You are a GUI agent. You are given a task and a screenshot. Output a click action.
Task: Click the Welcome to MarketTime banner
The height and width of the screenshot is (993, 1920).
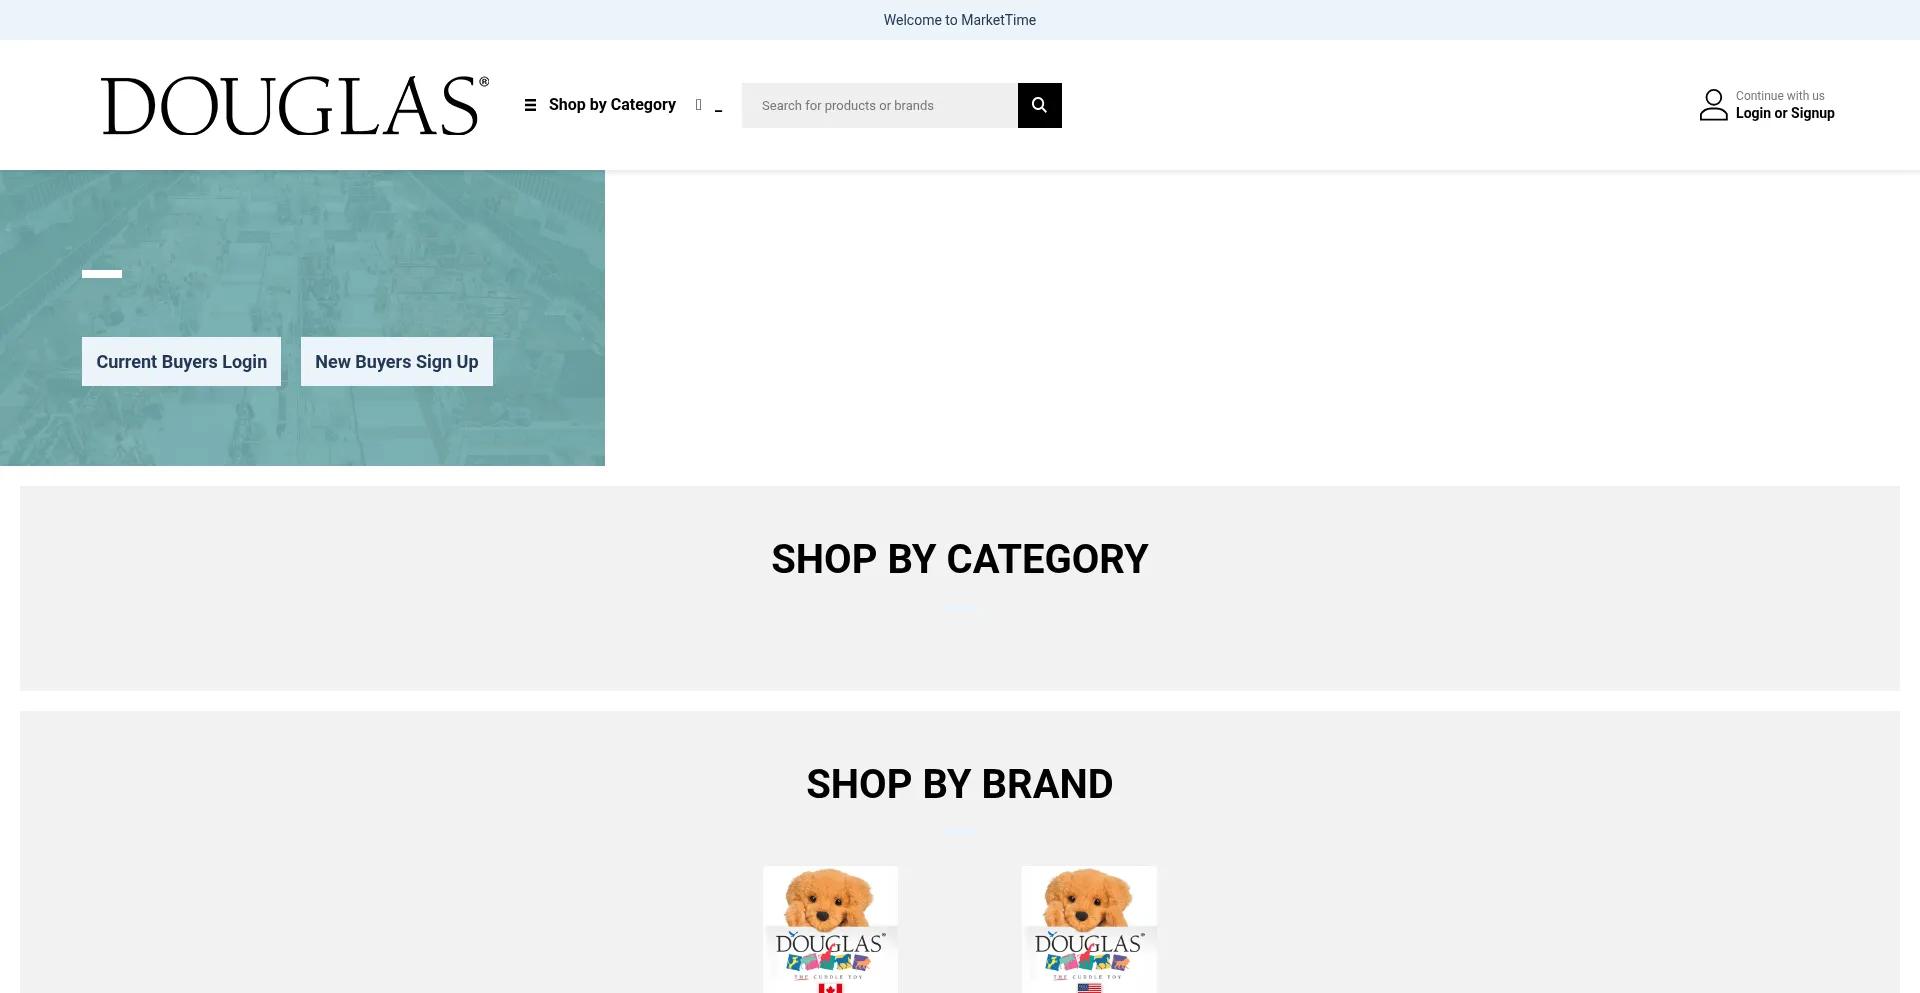[x=960, y=20]
